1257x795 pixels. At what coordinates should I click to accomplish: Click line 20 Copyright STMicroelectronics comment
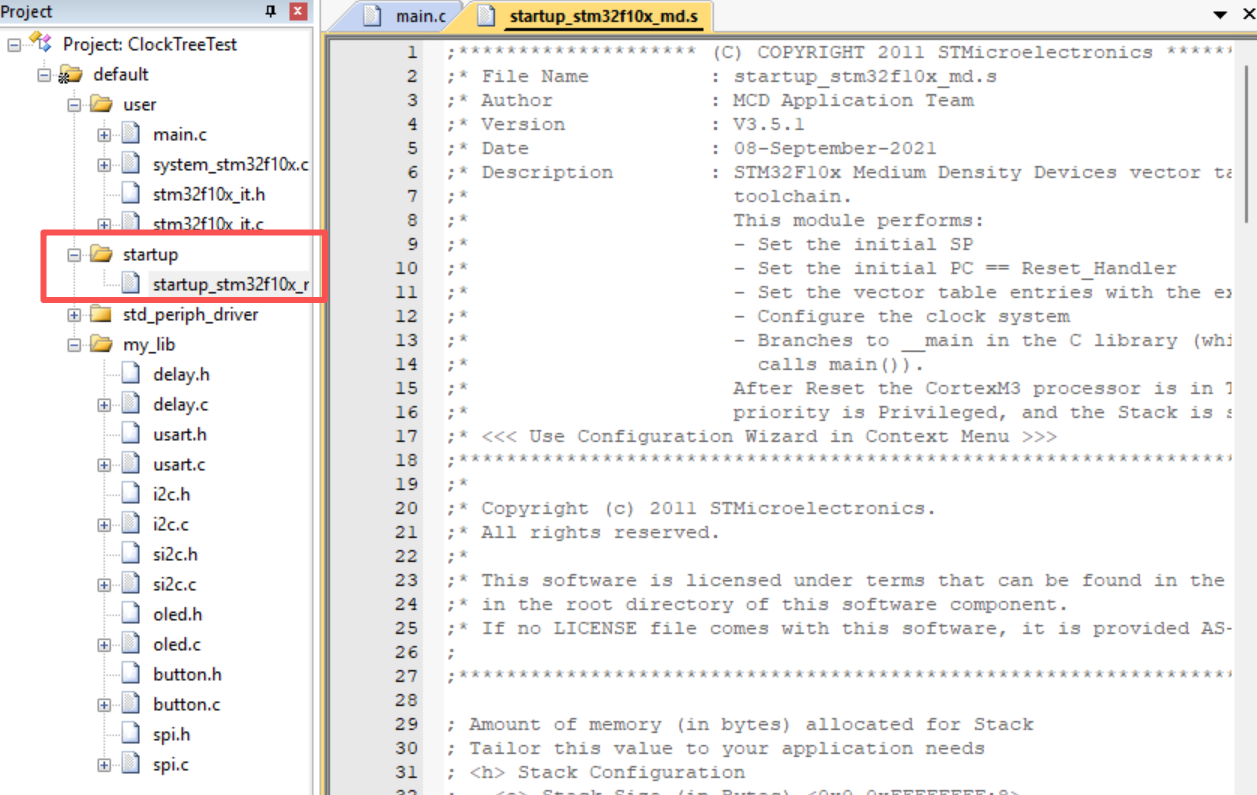point(692,508)
